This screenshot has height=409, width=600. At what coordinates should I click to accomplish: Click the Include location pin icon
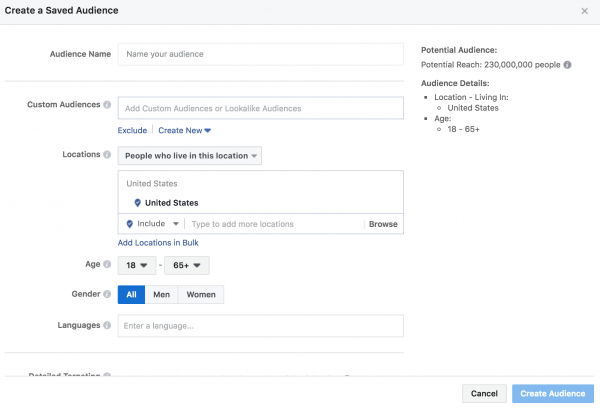[x=129, y=224]
